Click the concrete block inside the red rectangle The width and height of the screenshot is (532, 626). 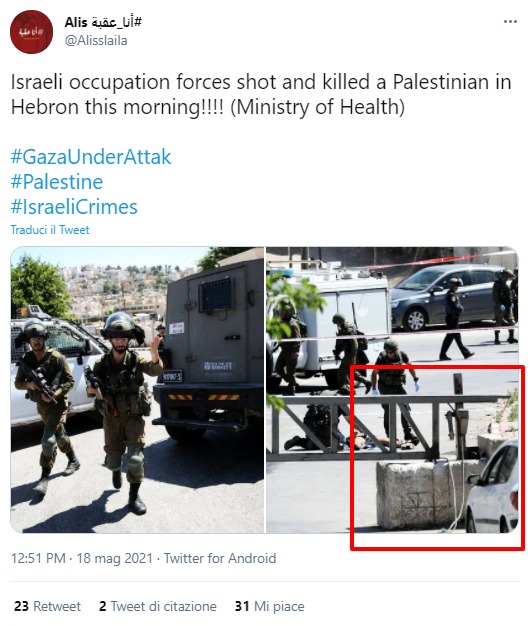point(419,495)
